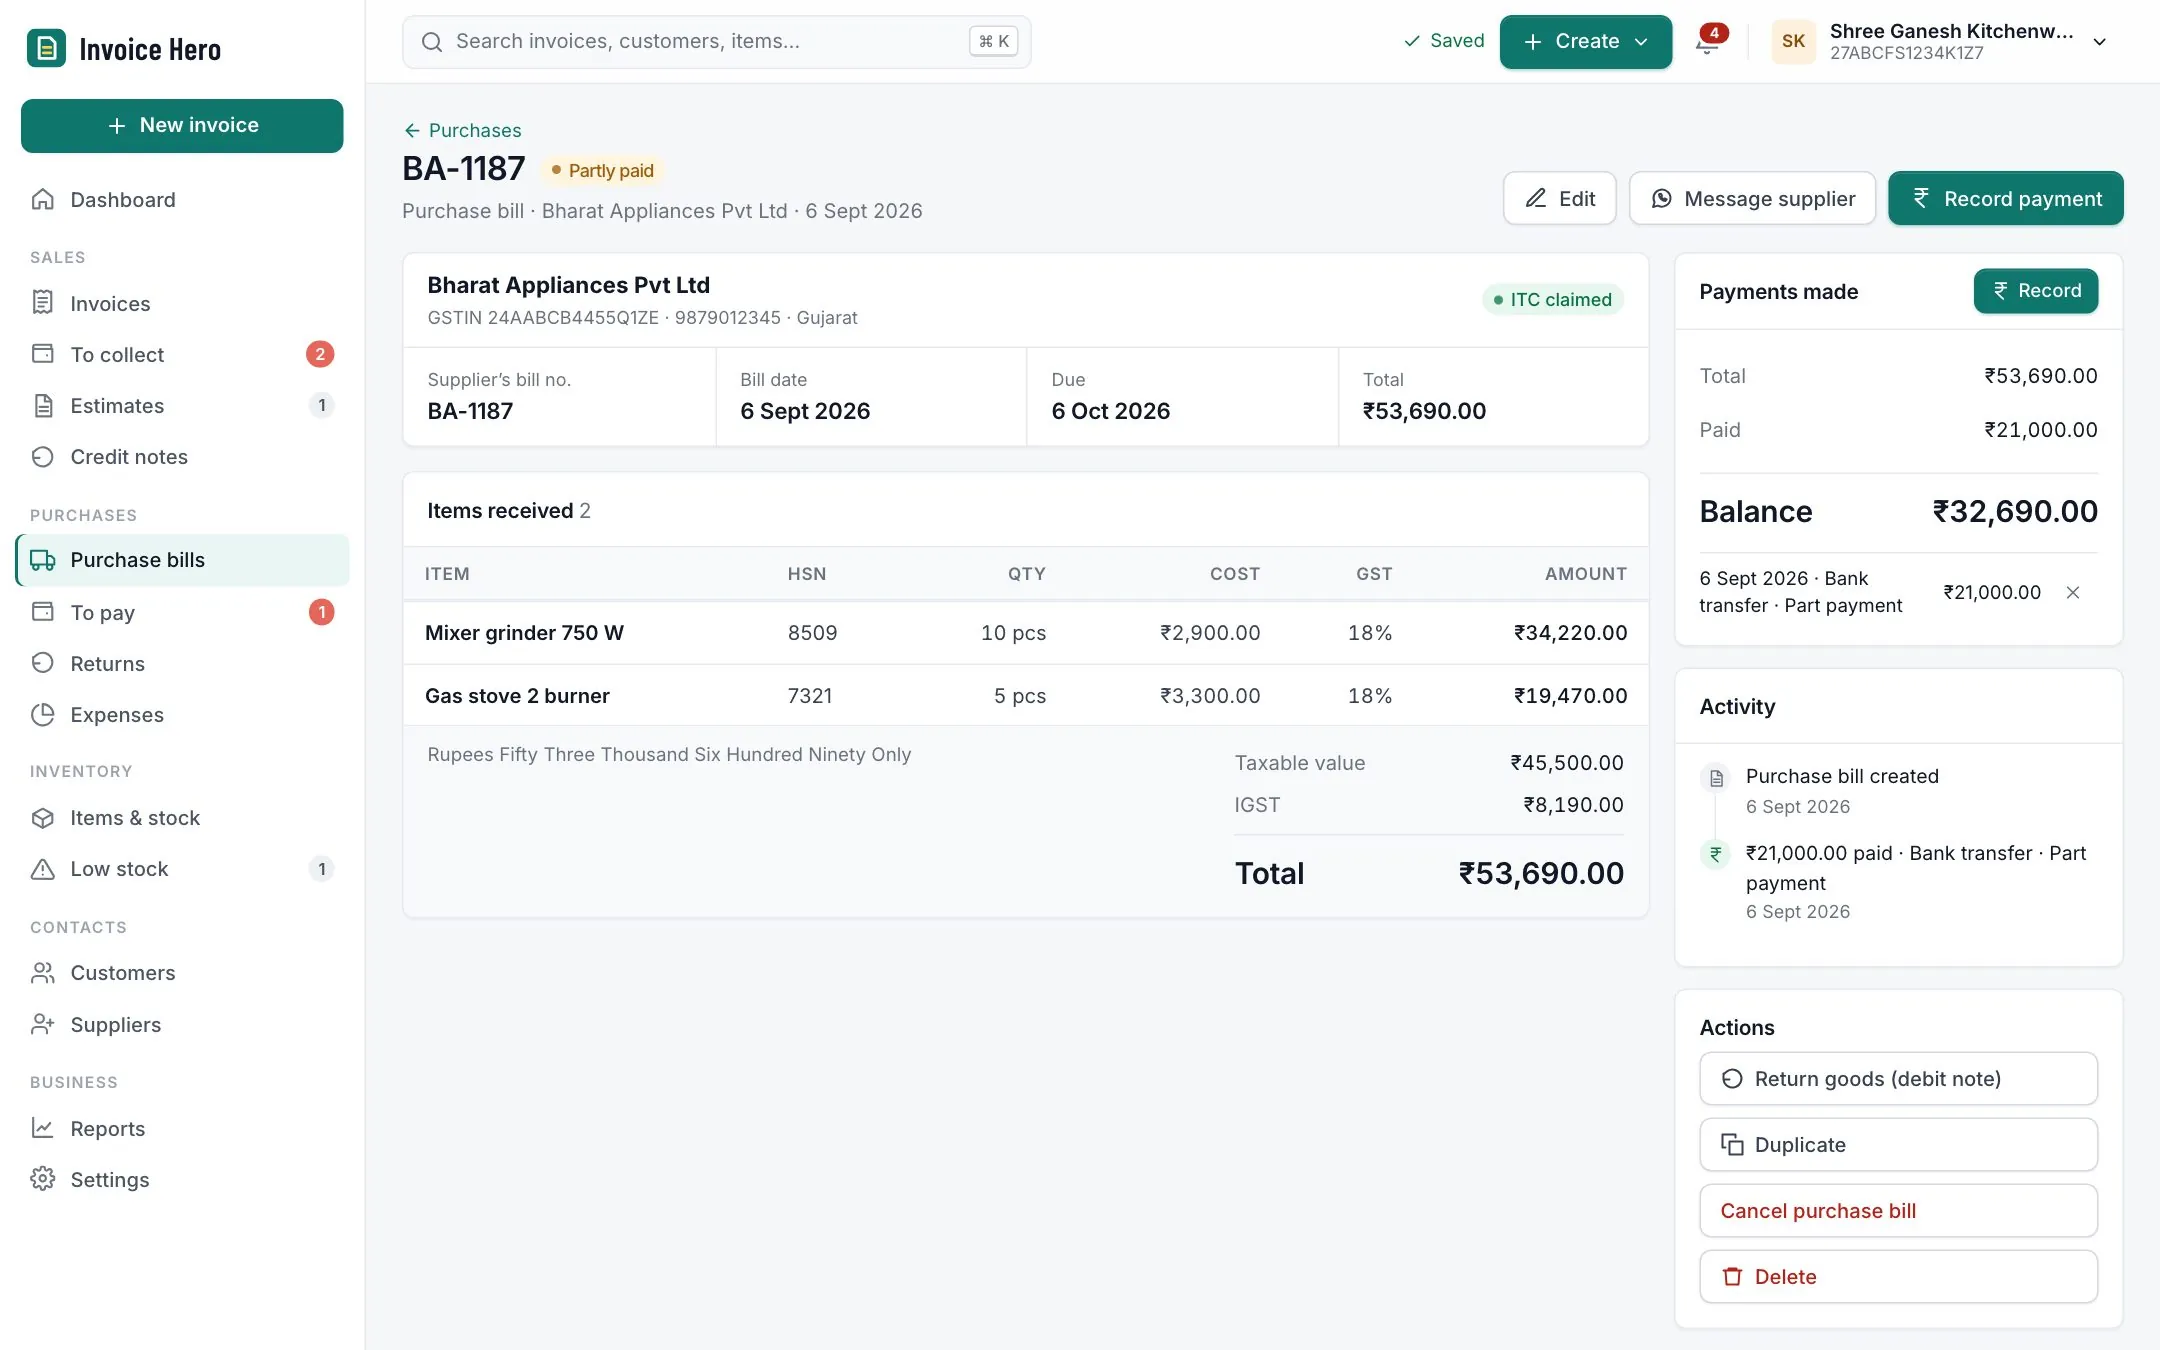Click the Expenses pie chart icon

point(43,714)
